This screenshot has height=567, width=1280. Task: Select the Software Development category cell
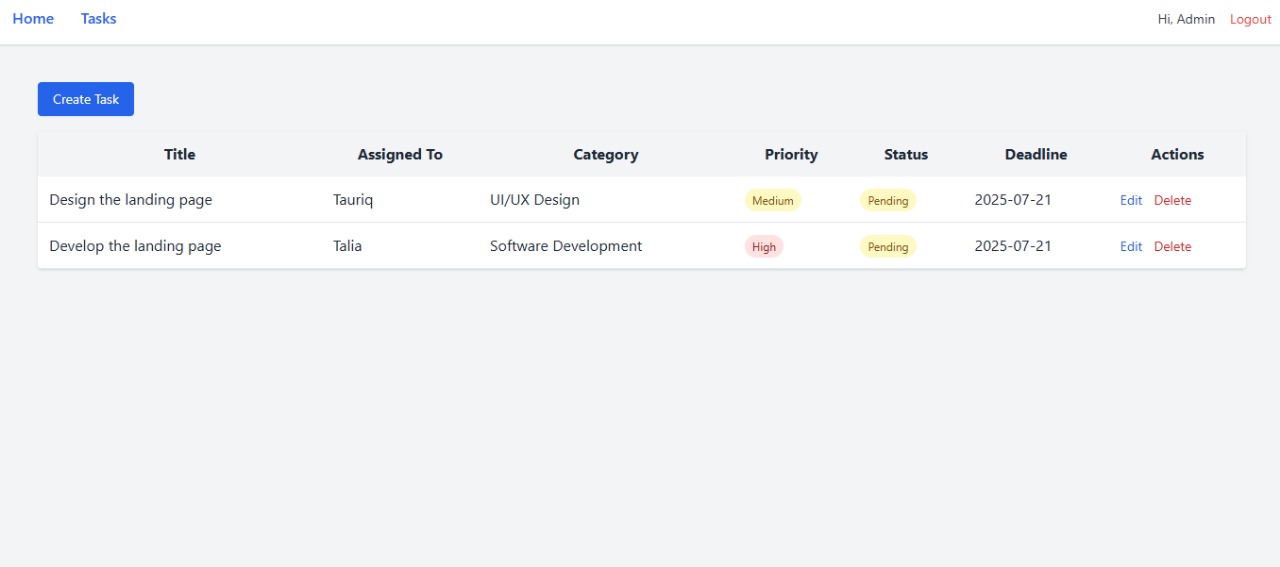[566, 246]
